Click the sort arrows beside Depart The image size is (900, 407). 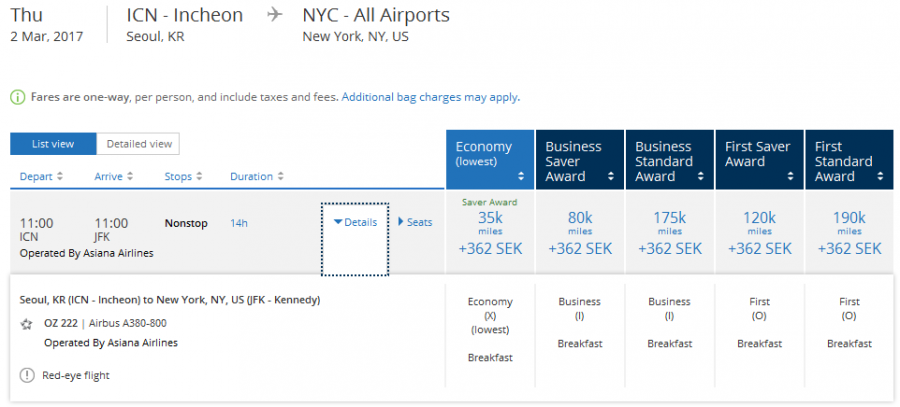click(x=60, y=177)
